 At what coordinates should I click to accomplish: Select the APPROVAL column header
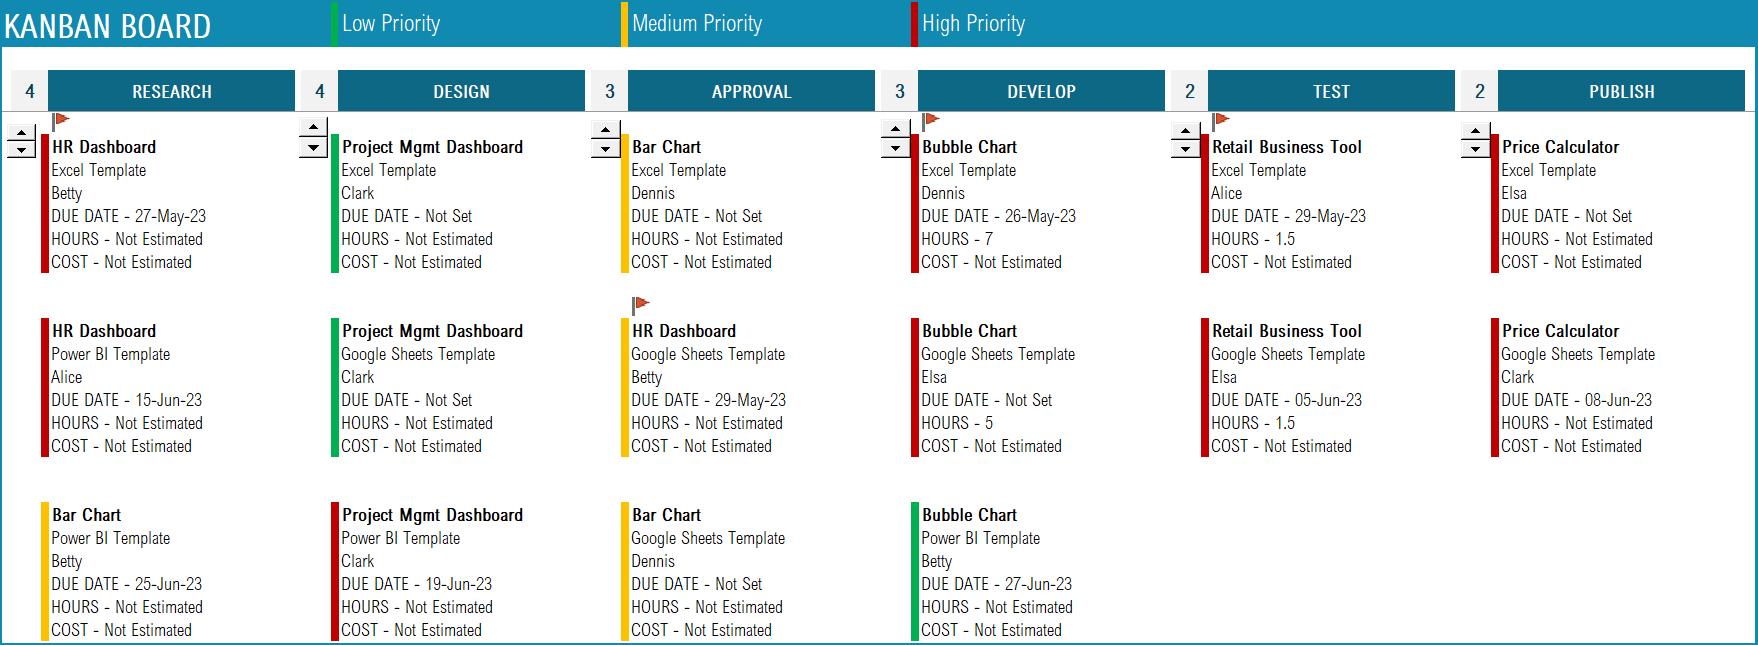752,91
